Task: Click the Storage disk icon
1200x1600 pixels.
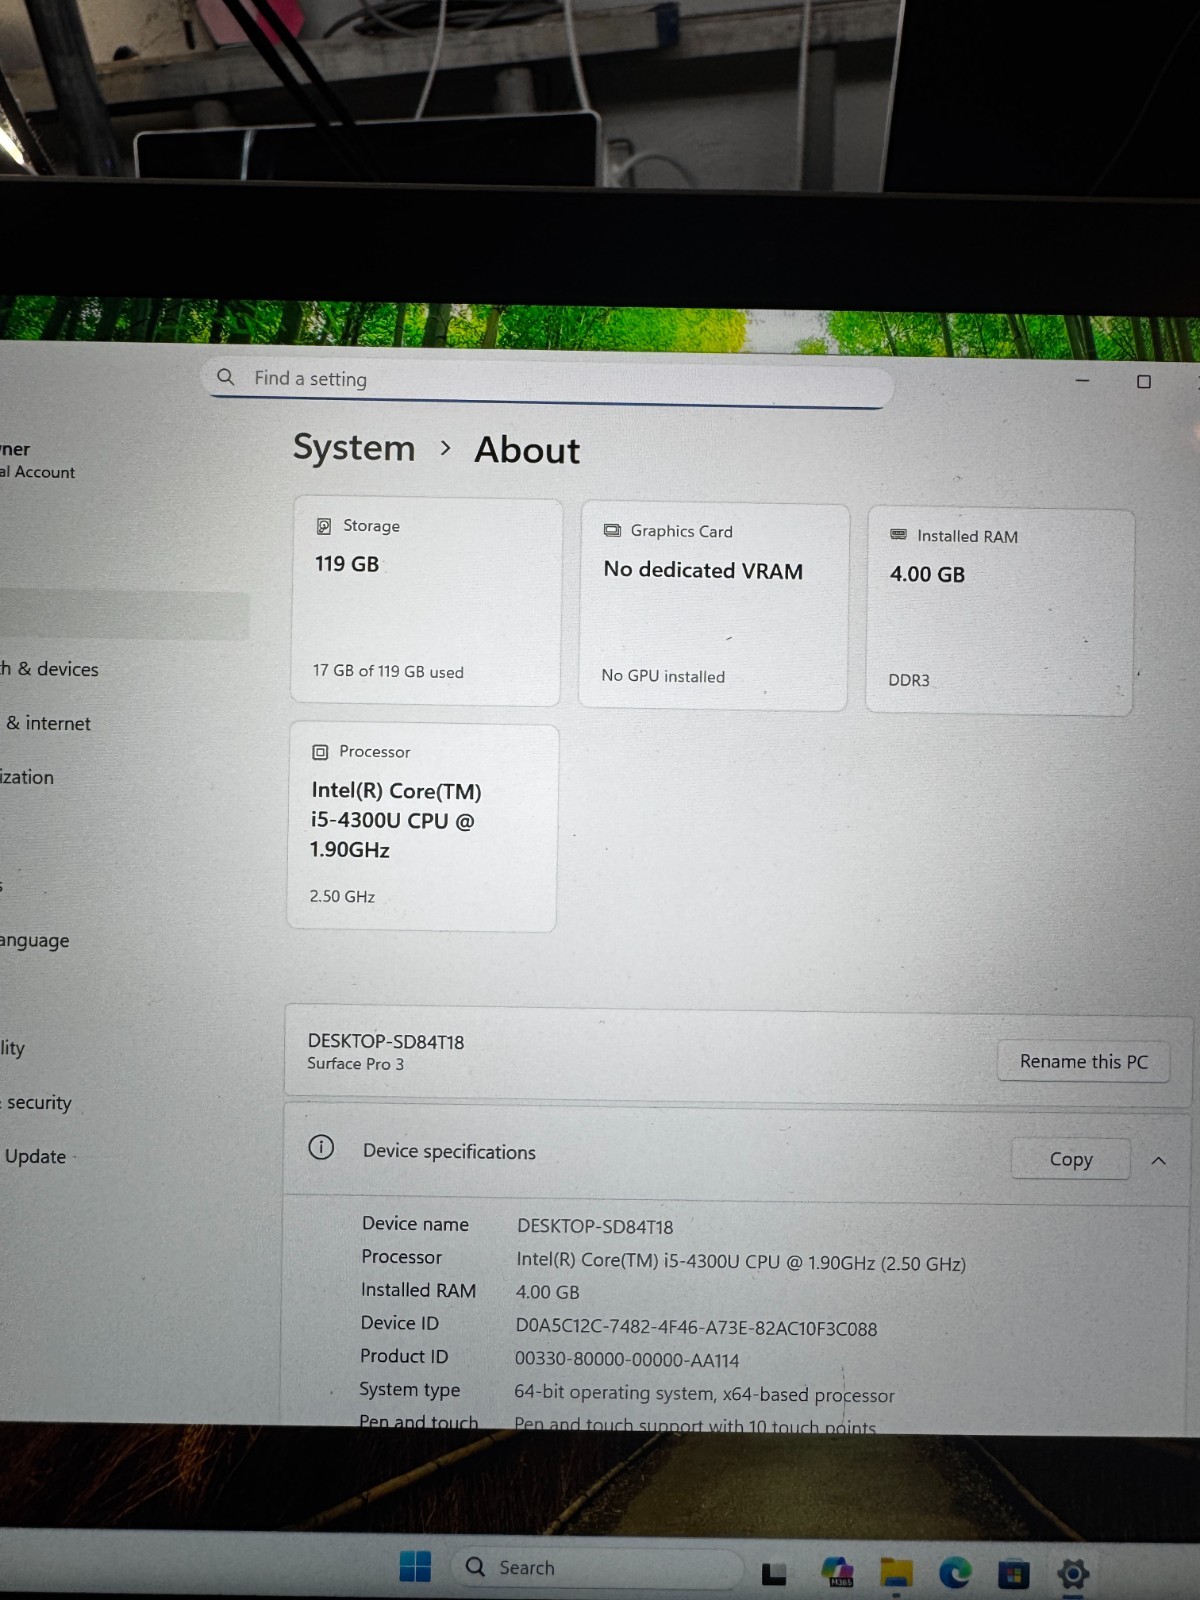Action: [324, 526]
